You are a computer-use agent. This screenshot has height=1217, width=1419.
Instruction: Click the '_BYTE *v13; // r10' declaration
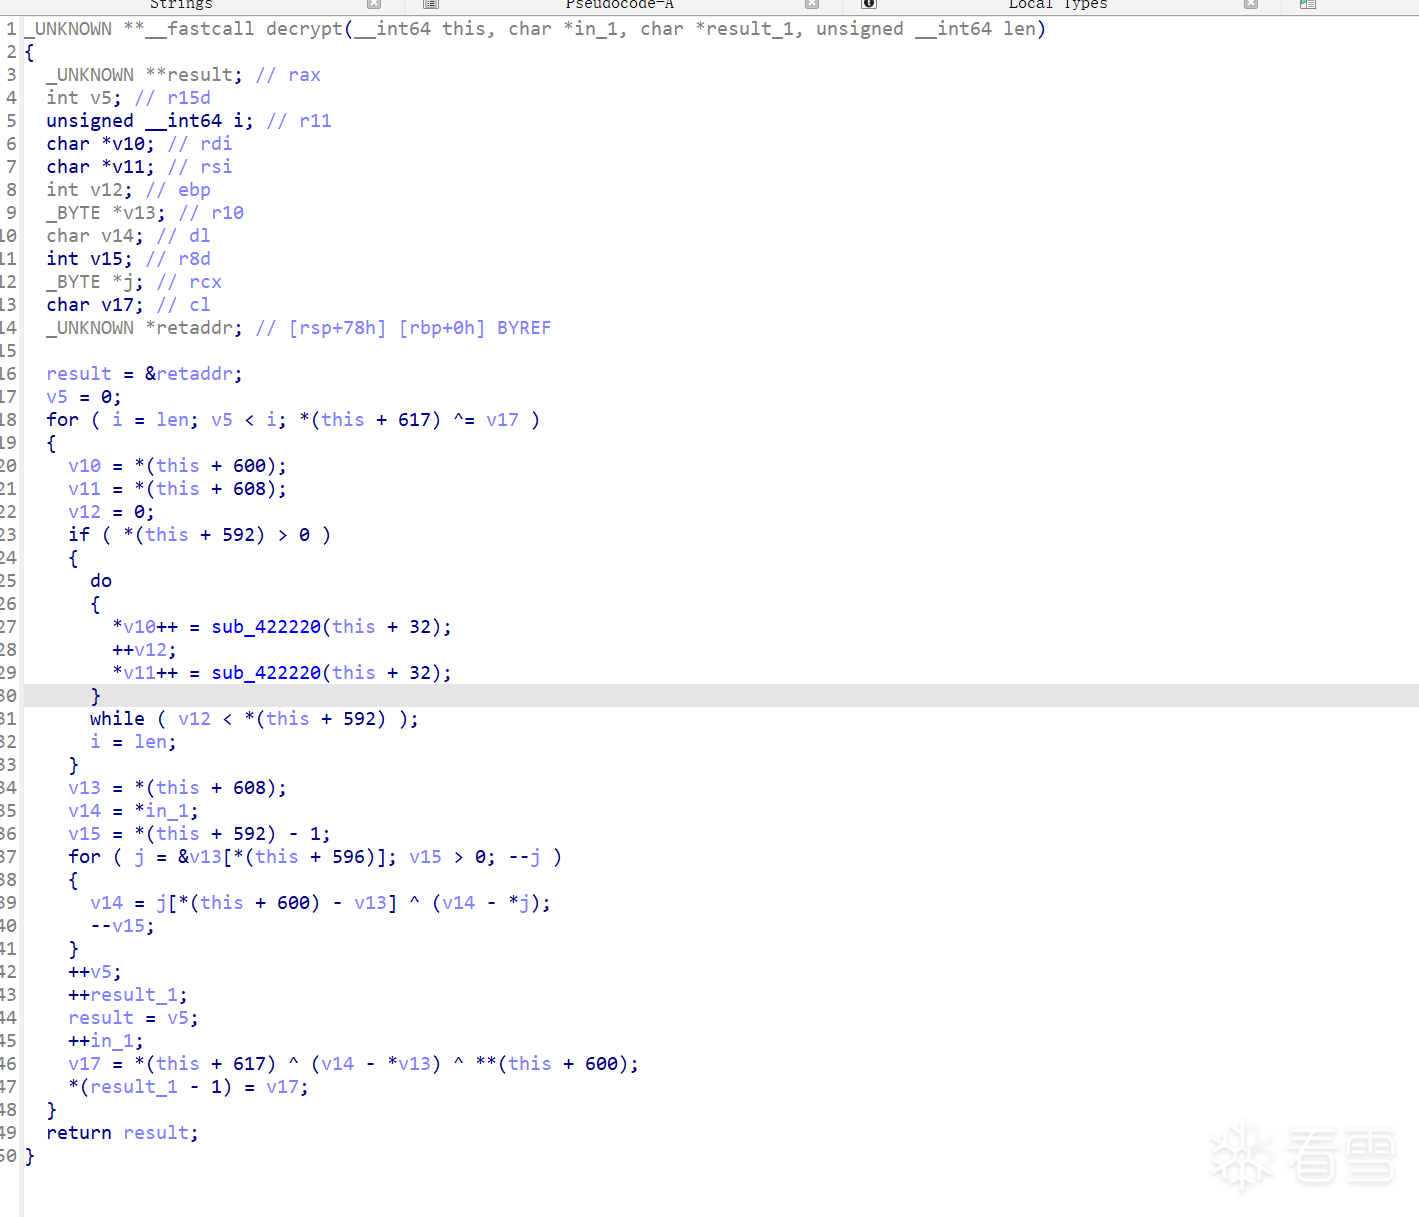pyautogui.click(x=145, y=213)
